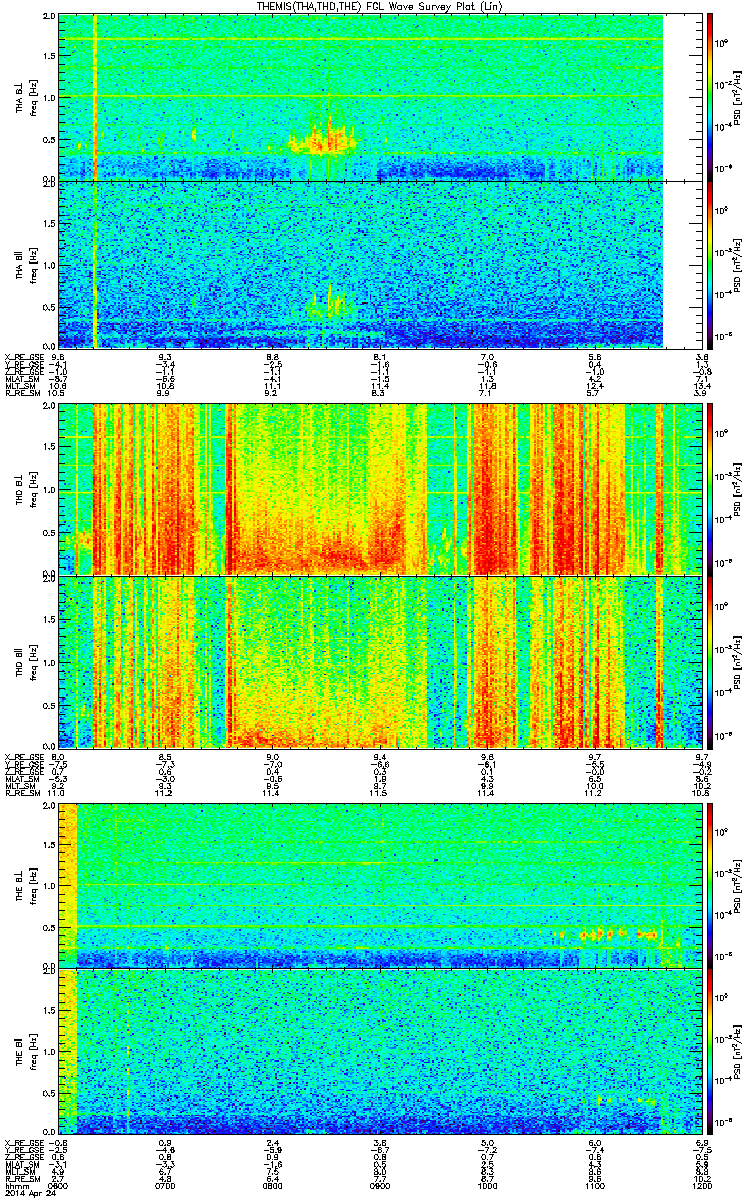Click the 0800 time tick label
This screenshot has width=750, height=1200.
click(272, 1184)
